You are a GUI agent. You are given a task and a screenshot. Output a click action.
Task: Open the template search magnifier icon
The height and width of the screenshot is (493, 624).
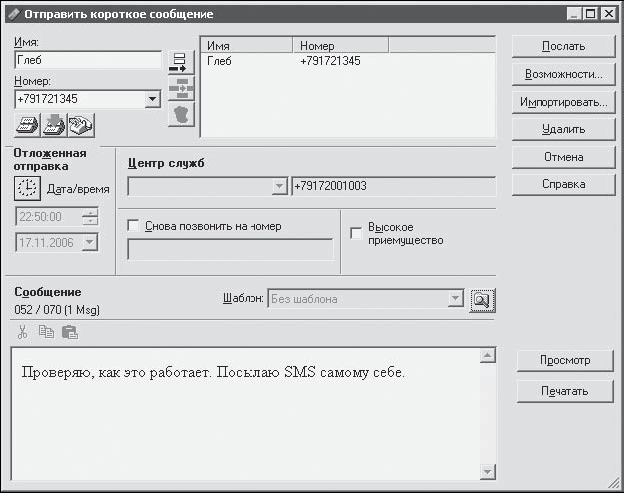482,300
